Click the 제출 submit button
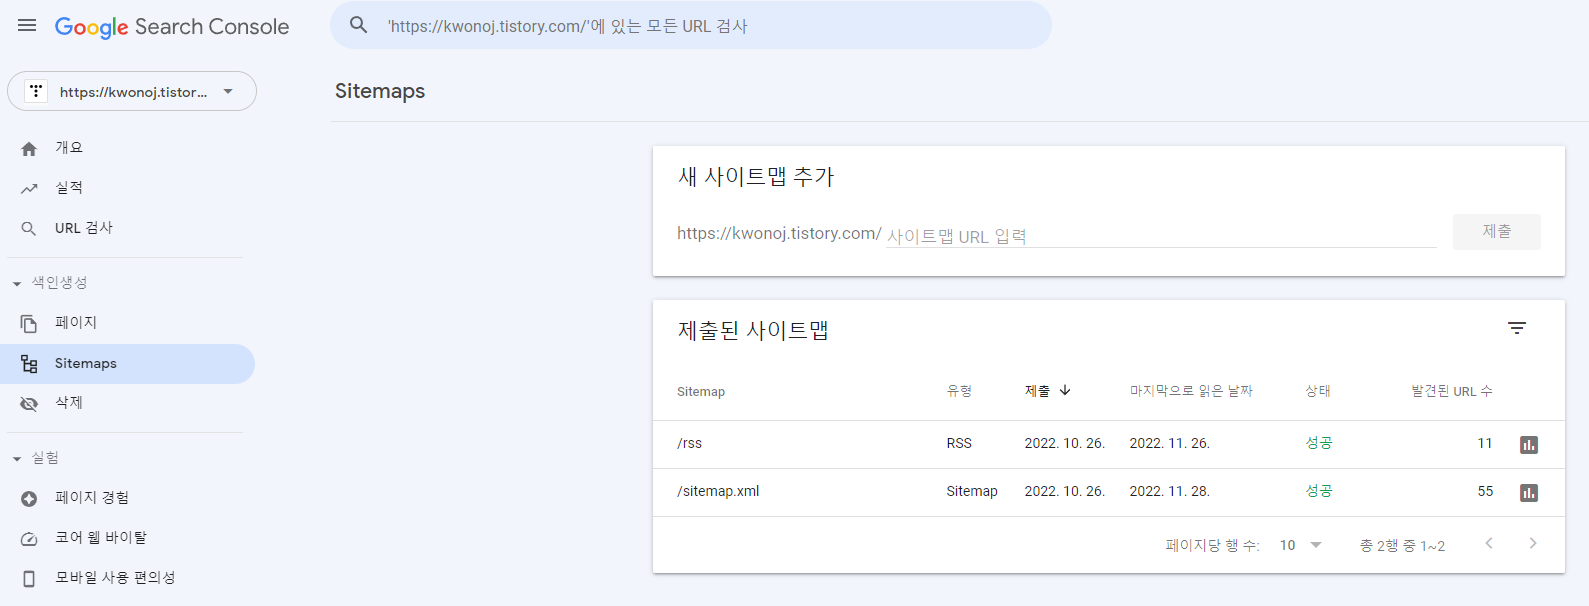This screenshot has height=606, width=1589. click(1496, 232)
